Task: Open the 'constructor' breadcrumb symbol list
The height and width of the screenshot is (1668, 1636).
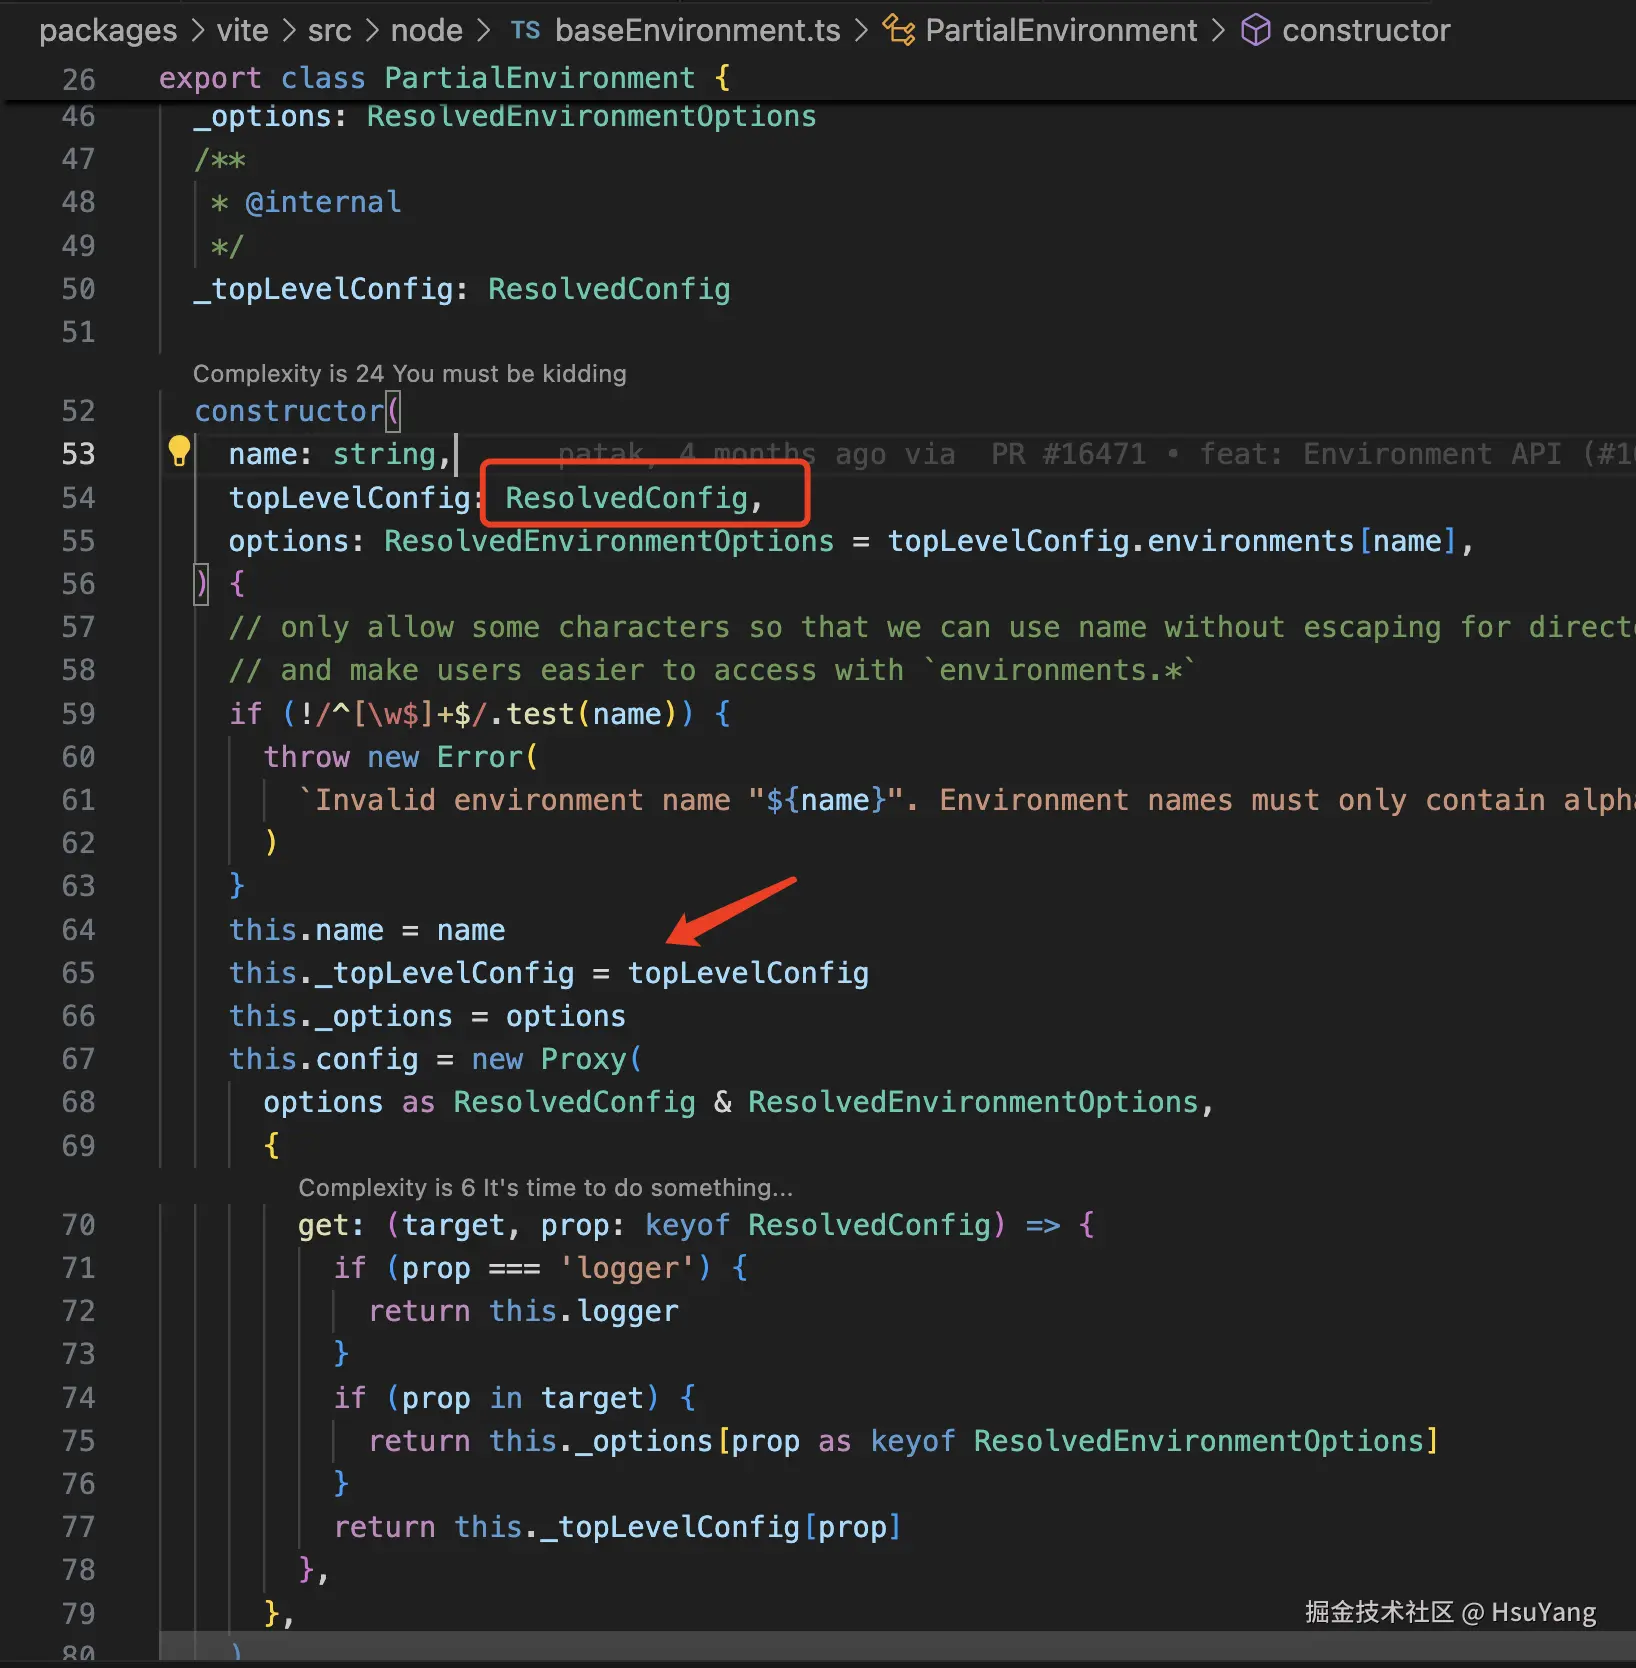Action: click(x=1366, y=30)
